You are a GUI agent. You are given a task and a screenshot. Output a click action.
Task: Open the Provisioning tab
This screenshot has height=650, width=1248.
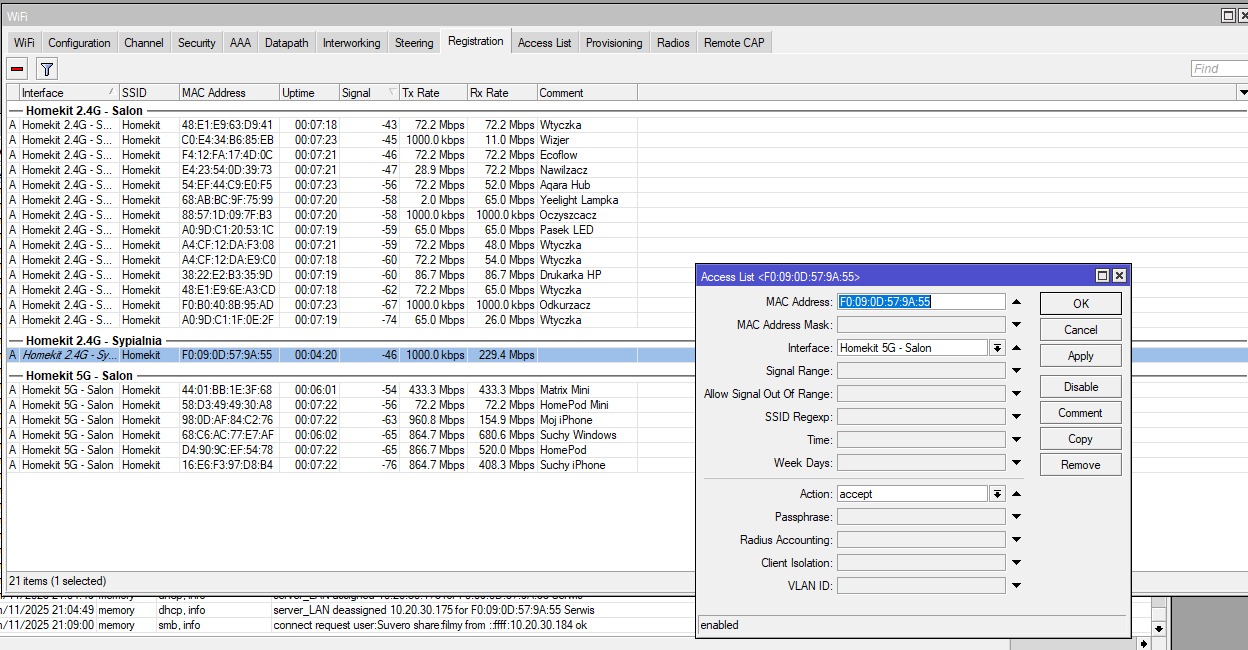pos(613,43)
